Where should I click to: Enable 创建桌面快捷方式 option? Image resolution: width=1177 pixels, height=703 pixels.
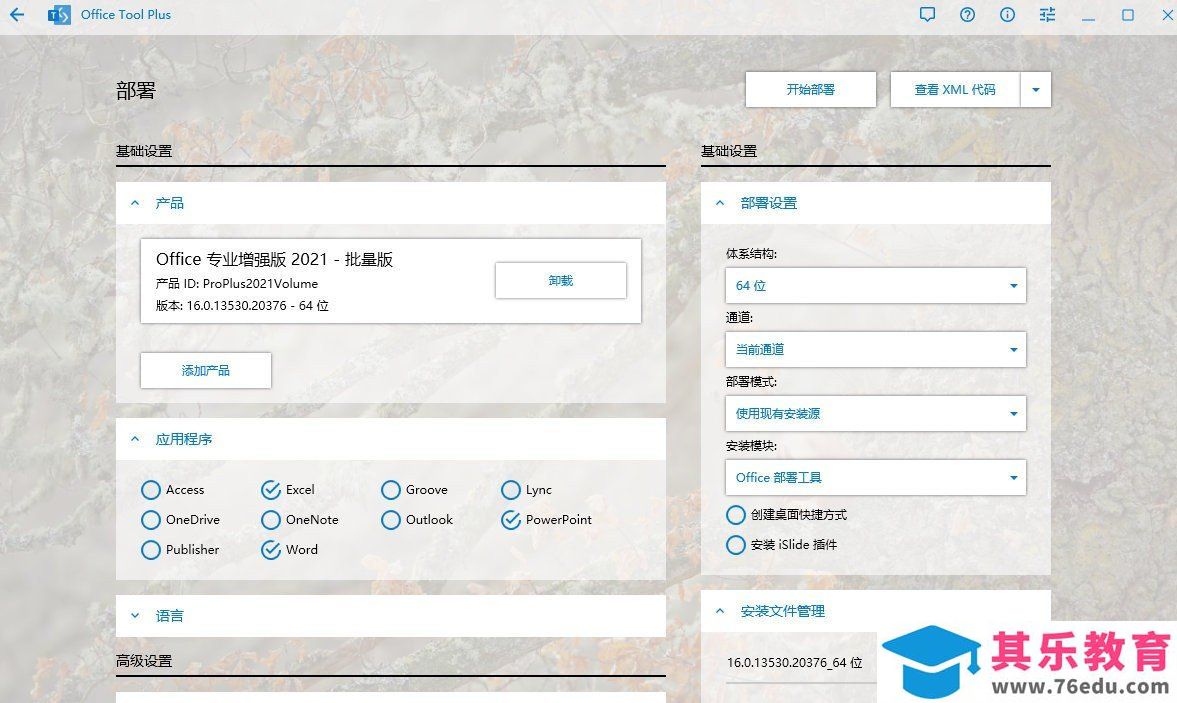click(736, 515)
